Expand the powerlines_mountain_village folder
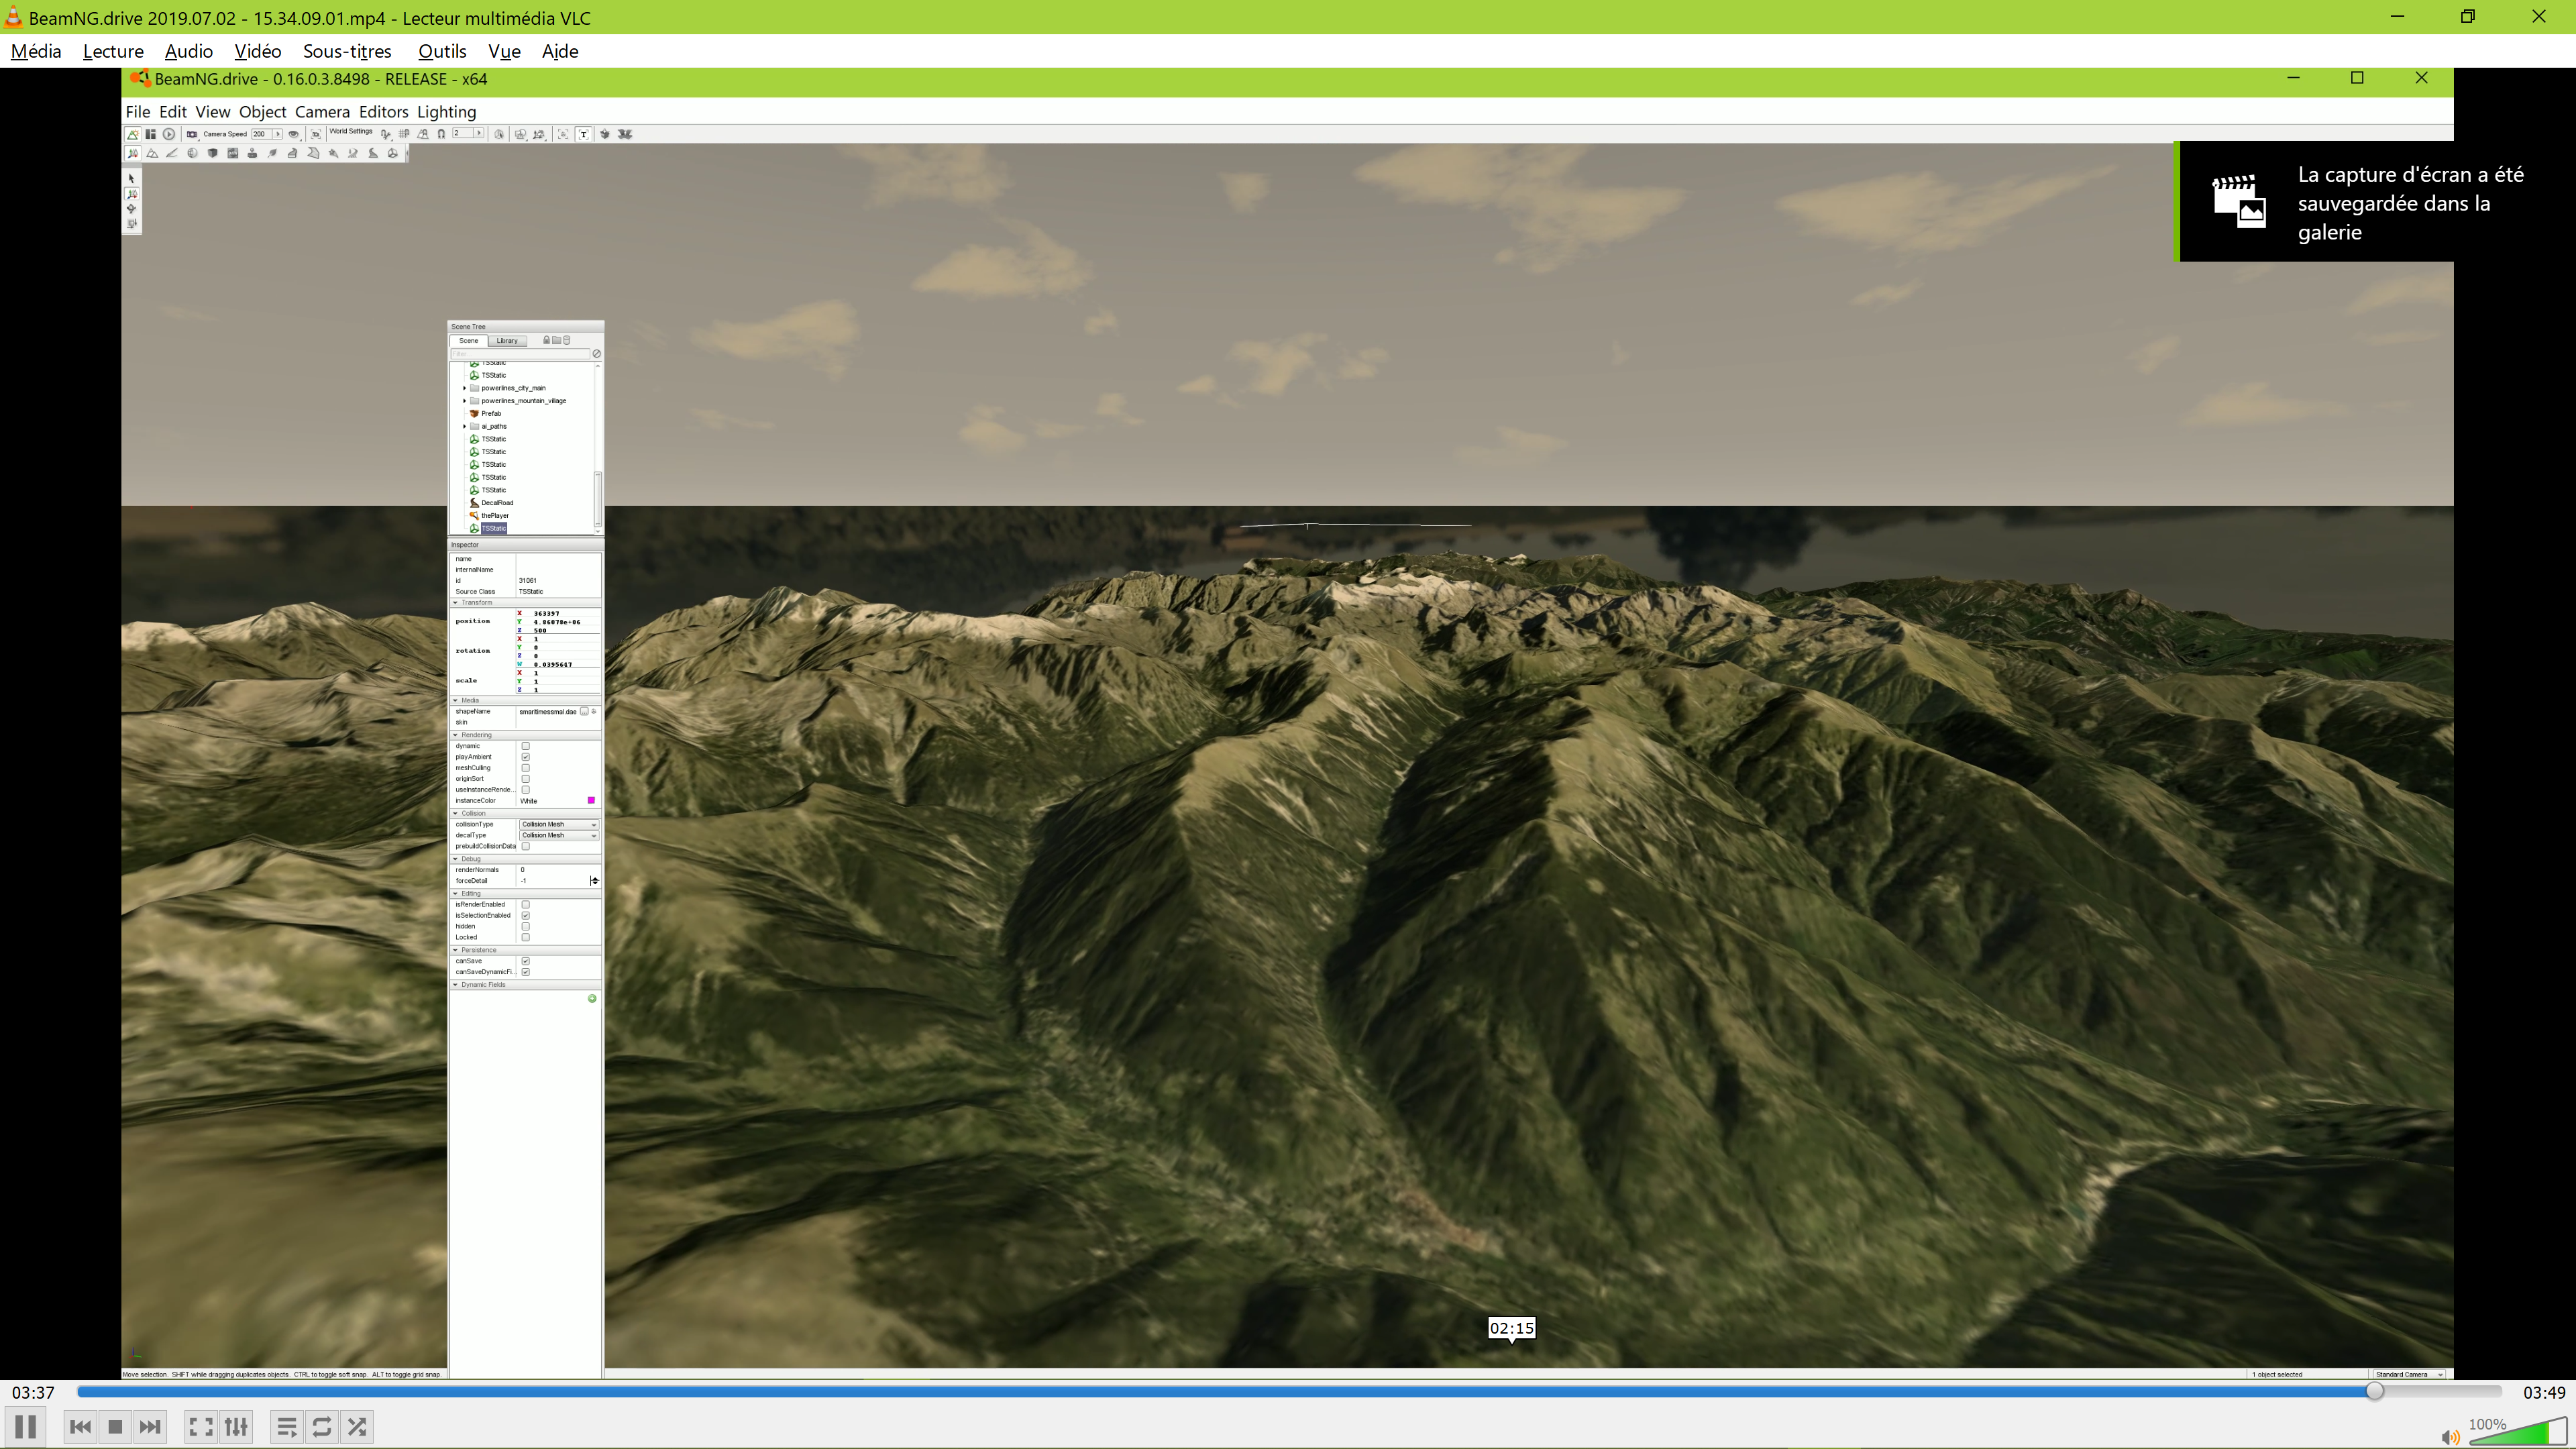This screenshot has width=2576, height=1449. click(465, 401)
